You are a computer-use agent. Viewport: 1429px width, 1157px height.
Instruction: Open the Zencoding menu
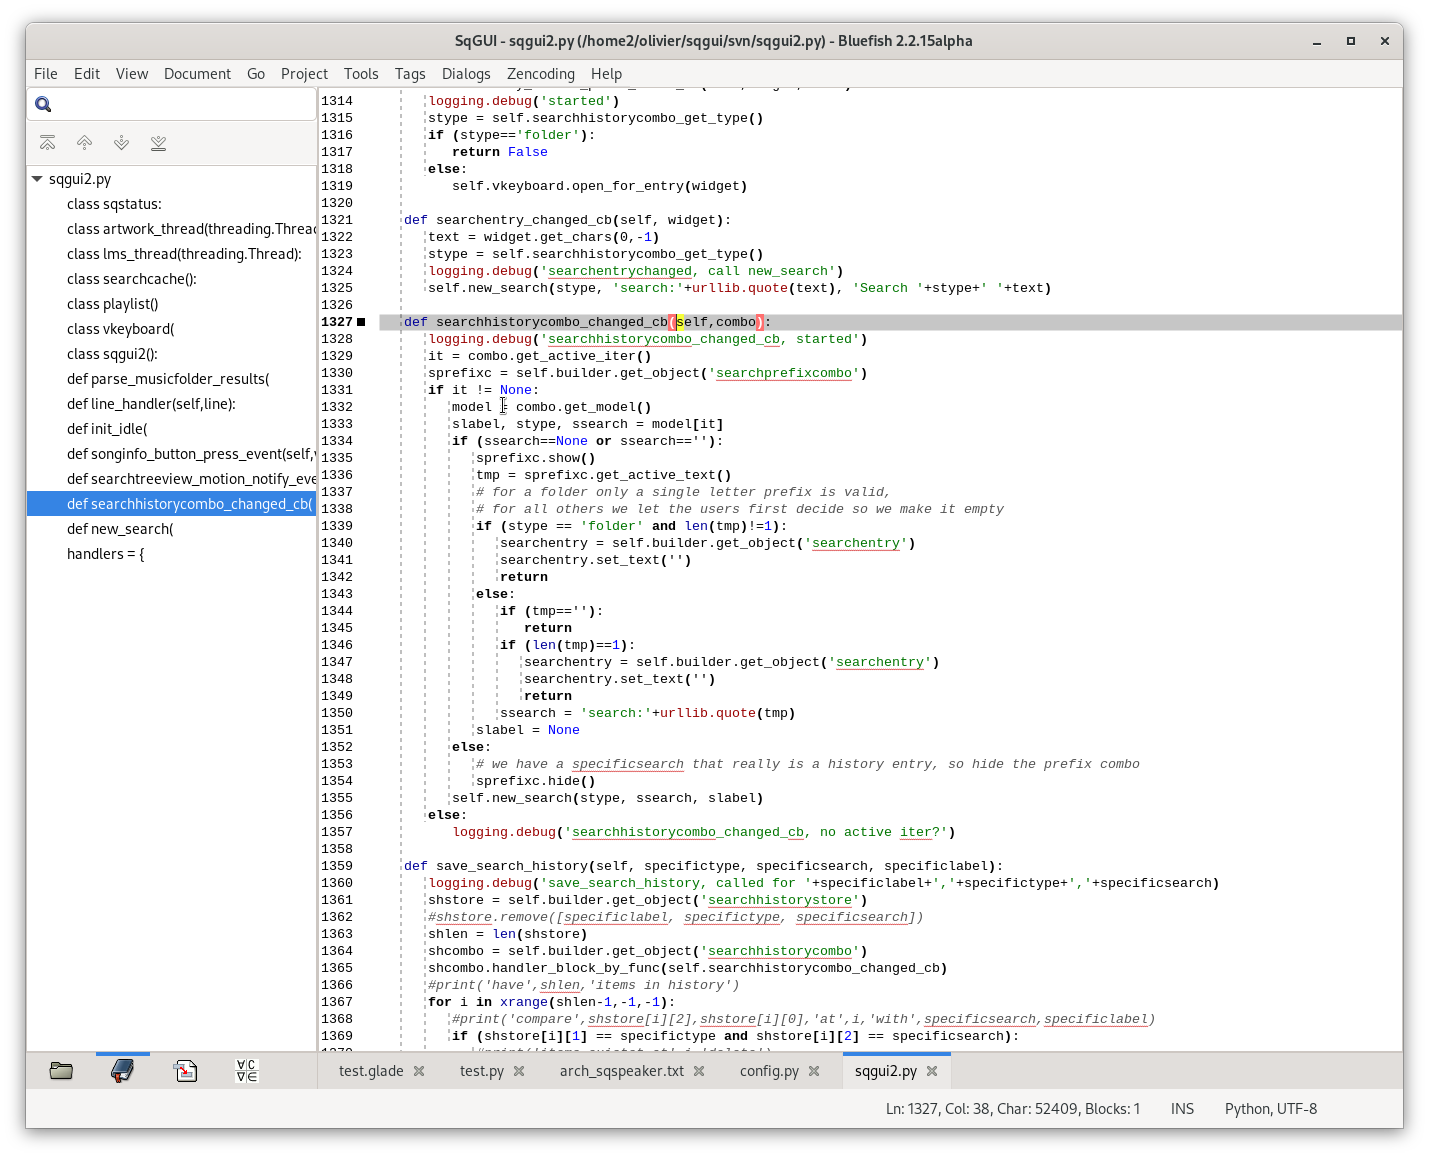540,74
